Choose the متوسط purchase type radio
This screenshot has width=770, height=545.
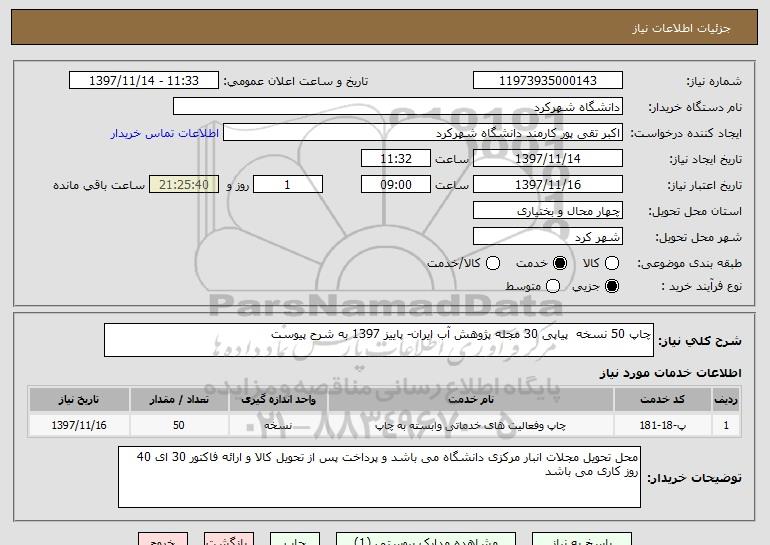552,286
